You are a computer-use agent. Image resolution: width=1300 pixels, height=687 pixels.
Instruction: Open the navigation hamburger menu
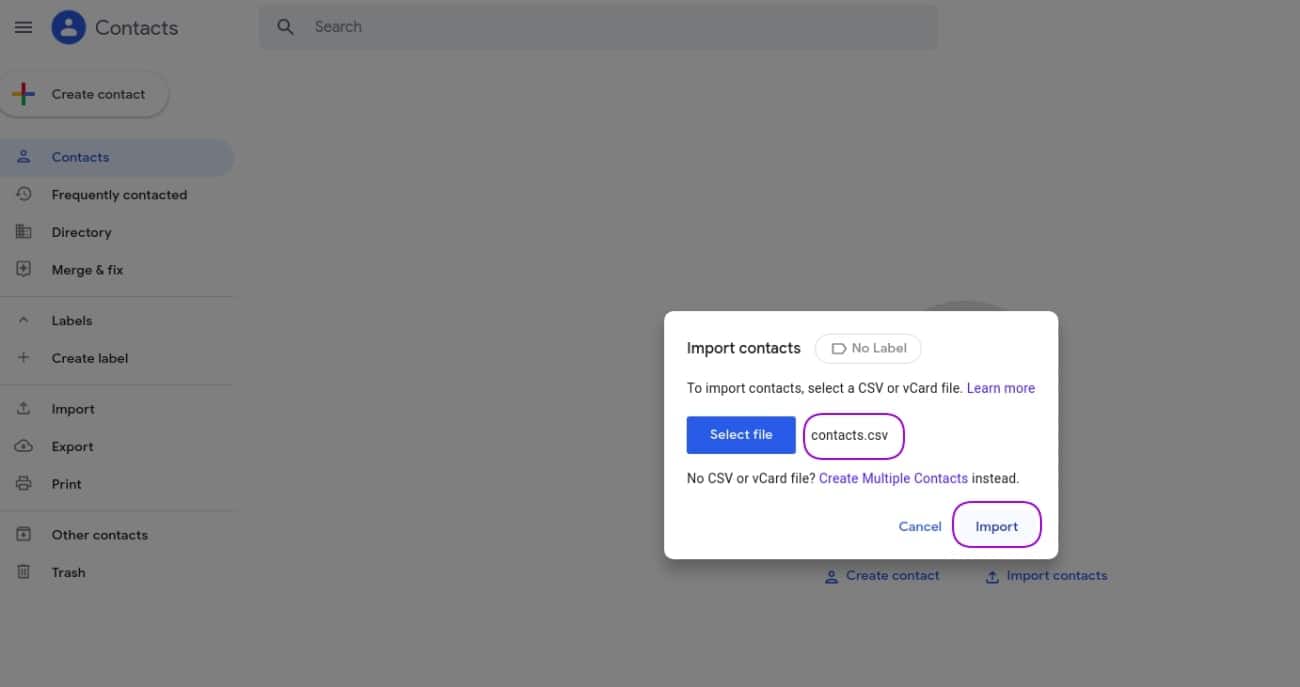(x=23, y=27)
